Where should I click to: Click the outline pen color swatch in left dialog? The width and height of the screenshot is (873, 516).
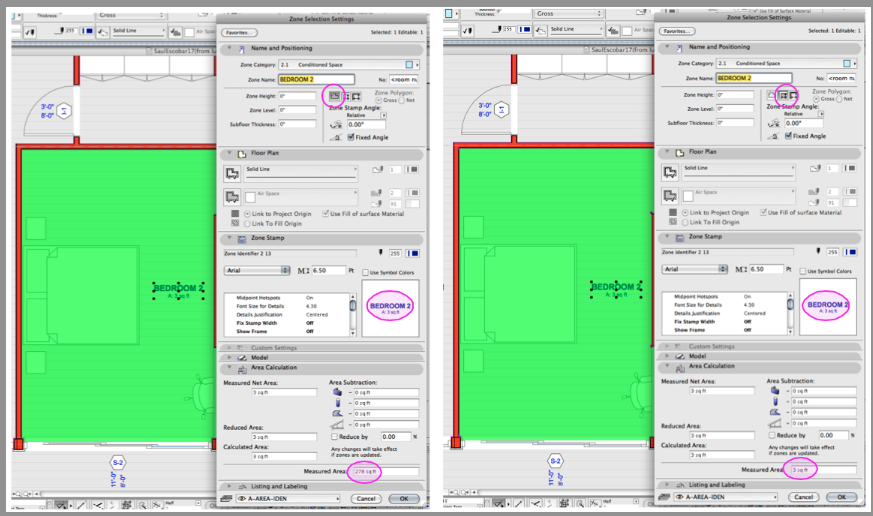point(413,169)
